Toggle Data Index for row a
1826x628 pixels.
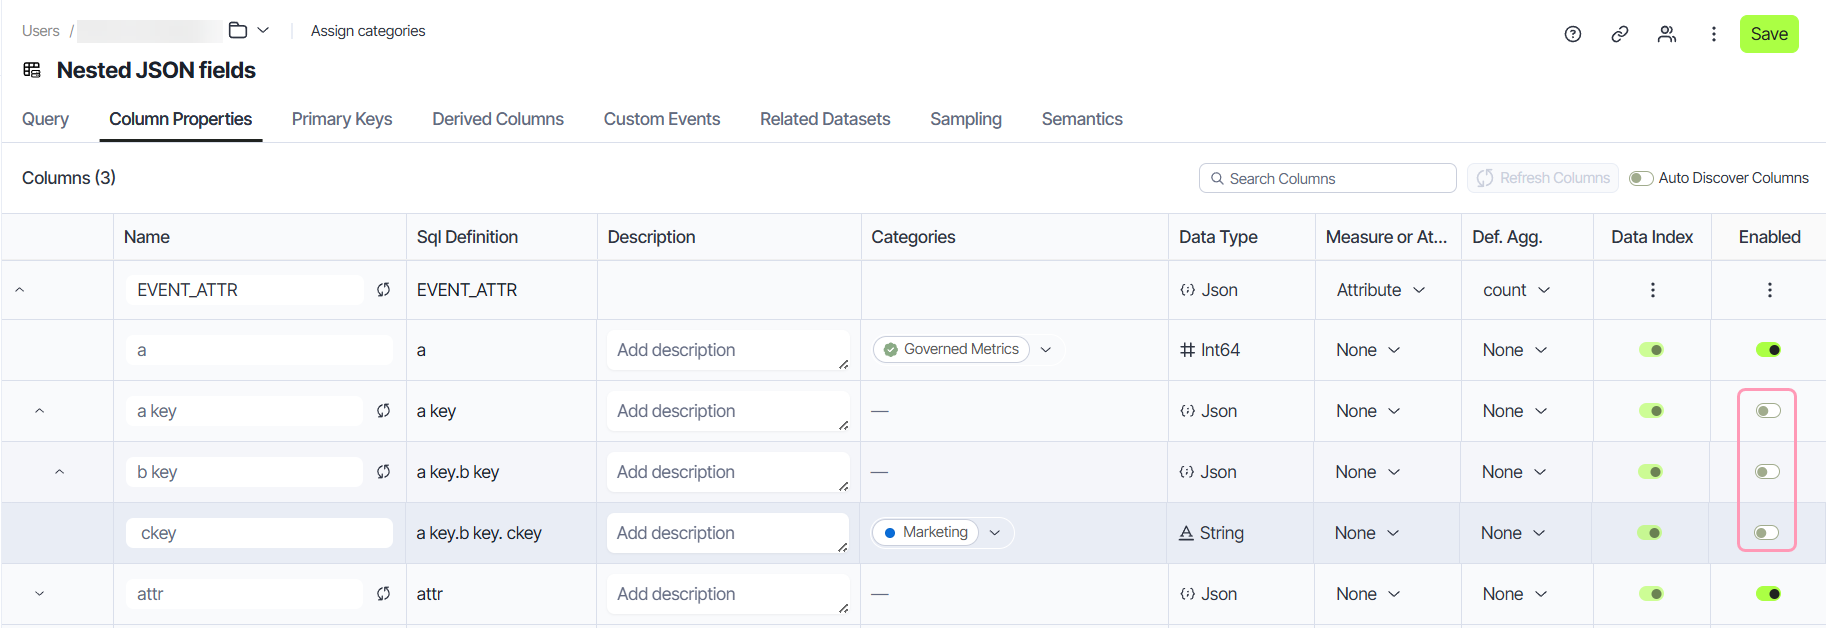pyautogui.click(x=1651, y=350)
